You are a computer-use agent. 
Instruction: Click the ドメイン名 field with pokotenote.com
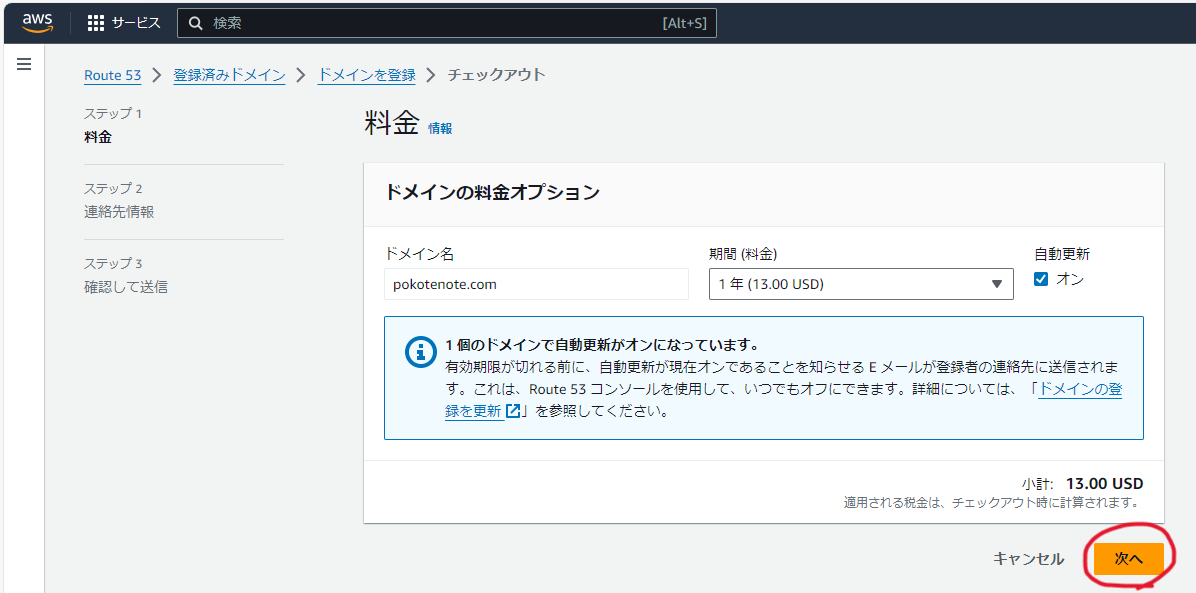click(x=536, y=284)
